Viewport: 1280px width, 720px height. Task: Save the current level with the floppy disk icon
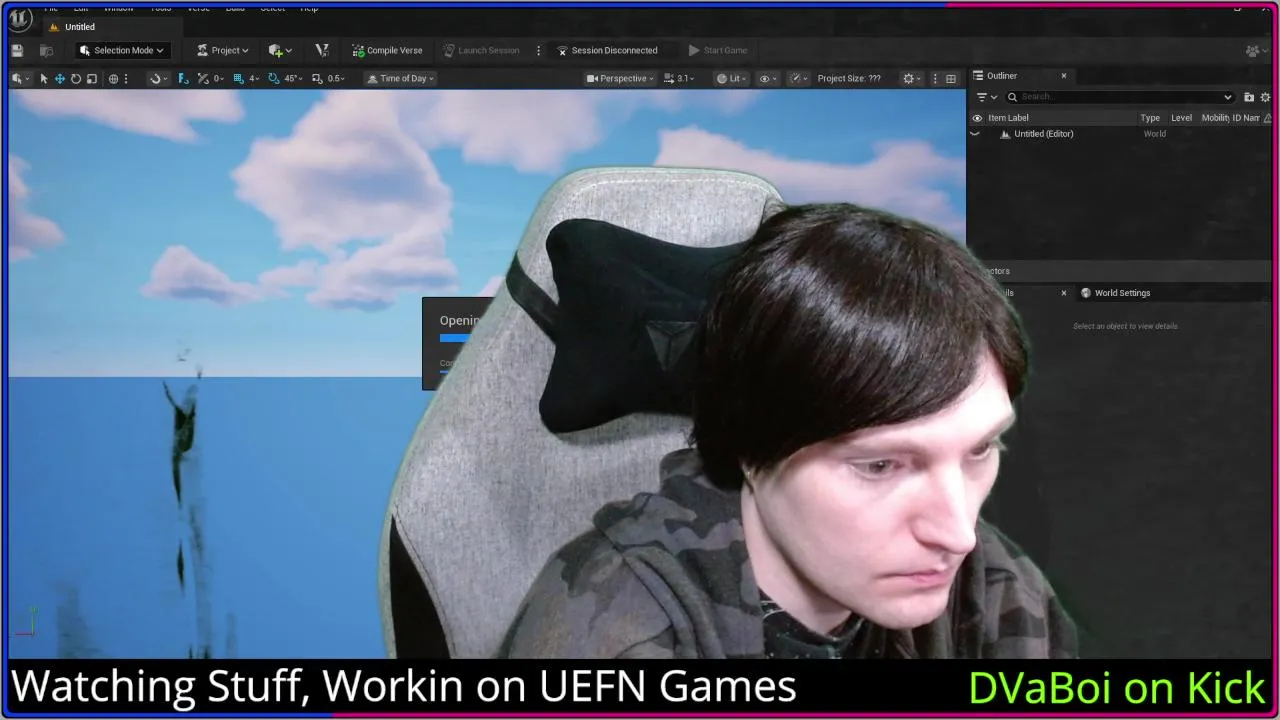(17, 50)
